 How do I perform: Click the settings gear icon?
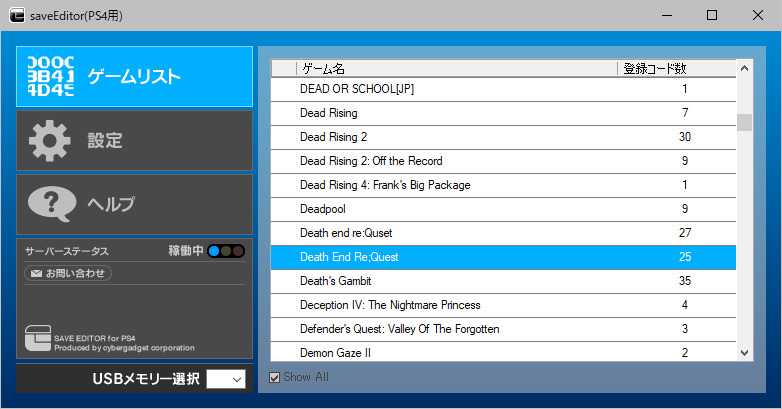coord(50,141)
